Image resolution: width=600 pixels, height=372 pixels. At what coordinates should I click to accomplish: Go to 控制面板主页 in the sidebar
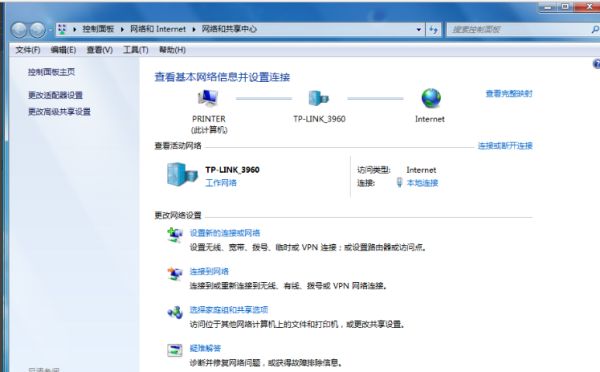pyautogui.click(x=51, y=72)
